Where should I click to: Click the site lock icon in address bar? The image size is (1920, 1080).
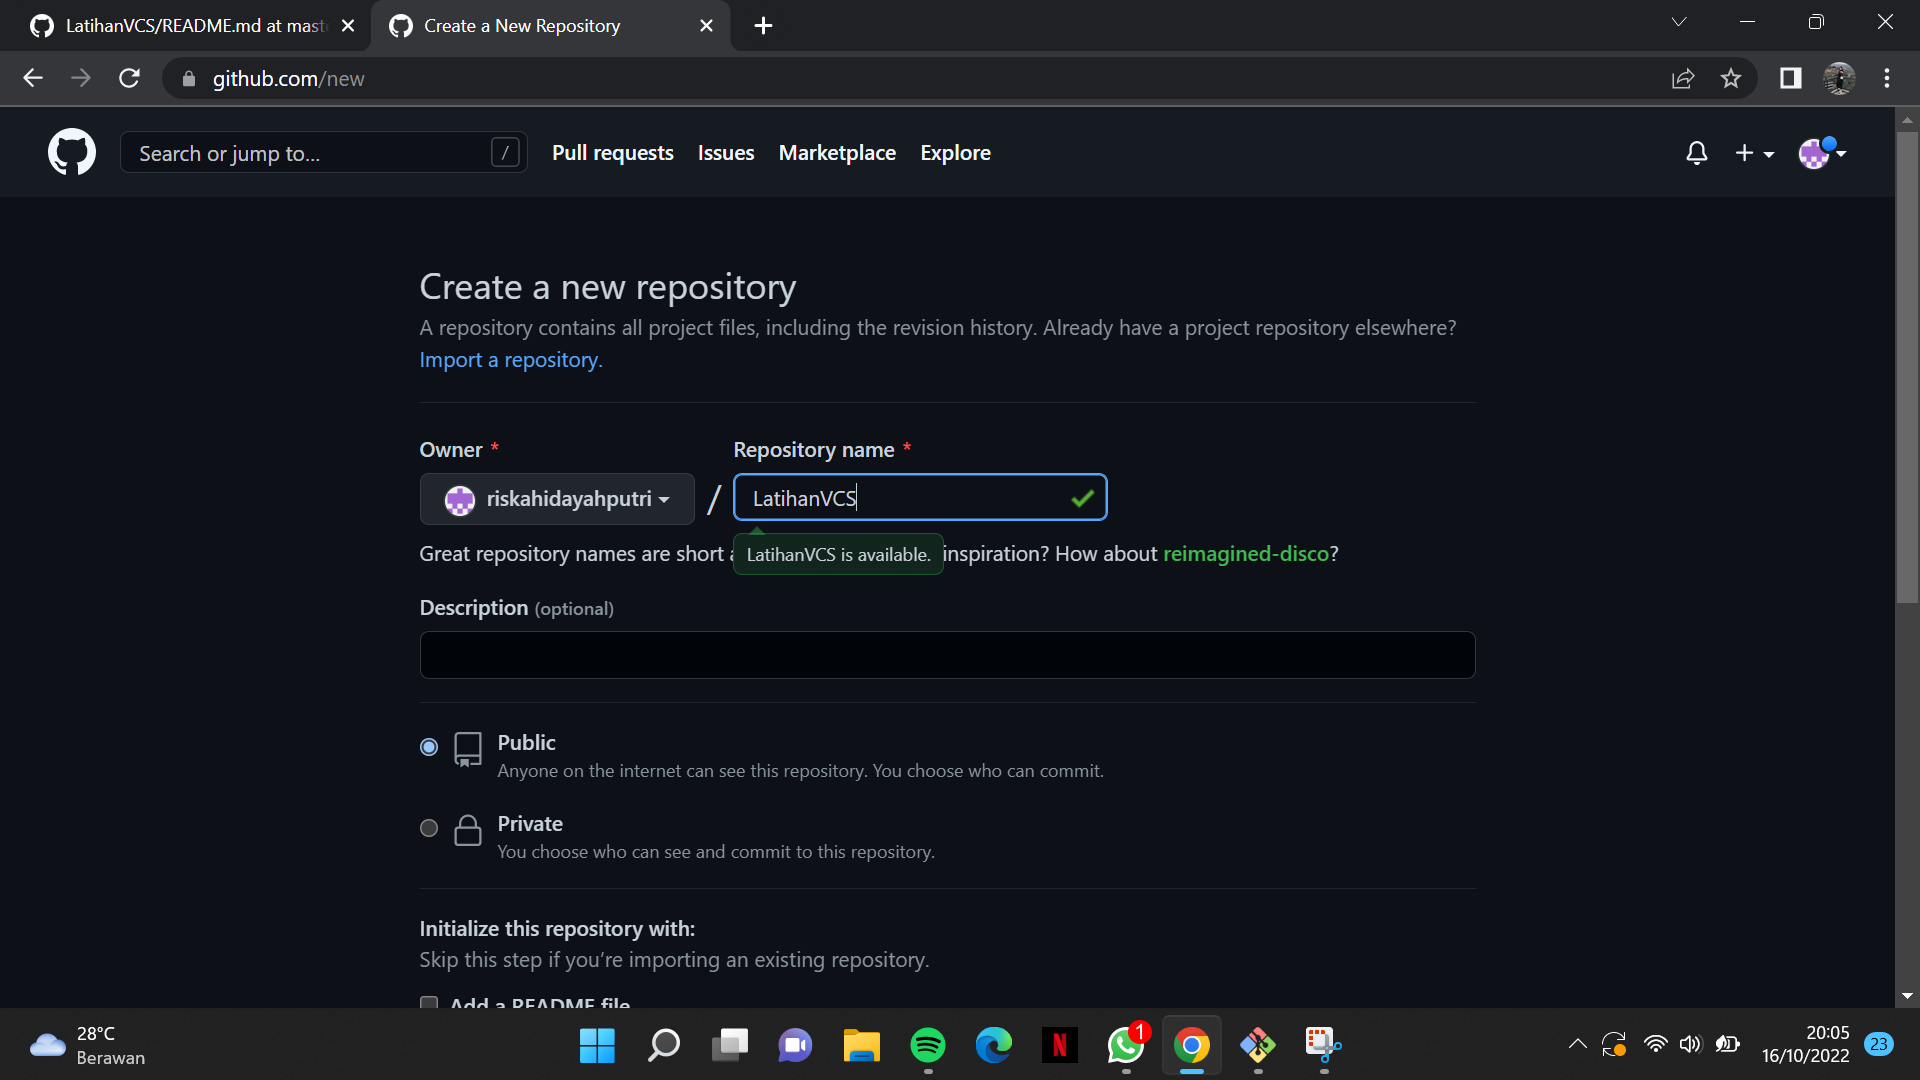(188, 78)
